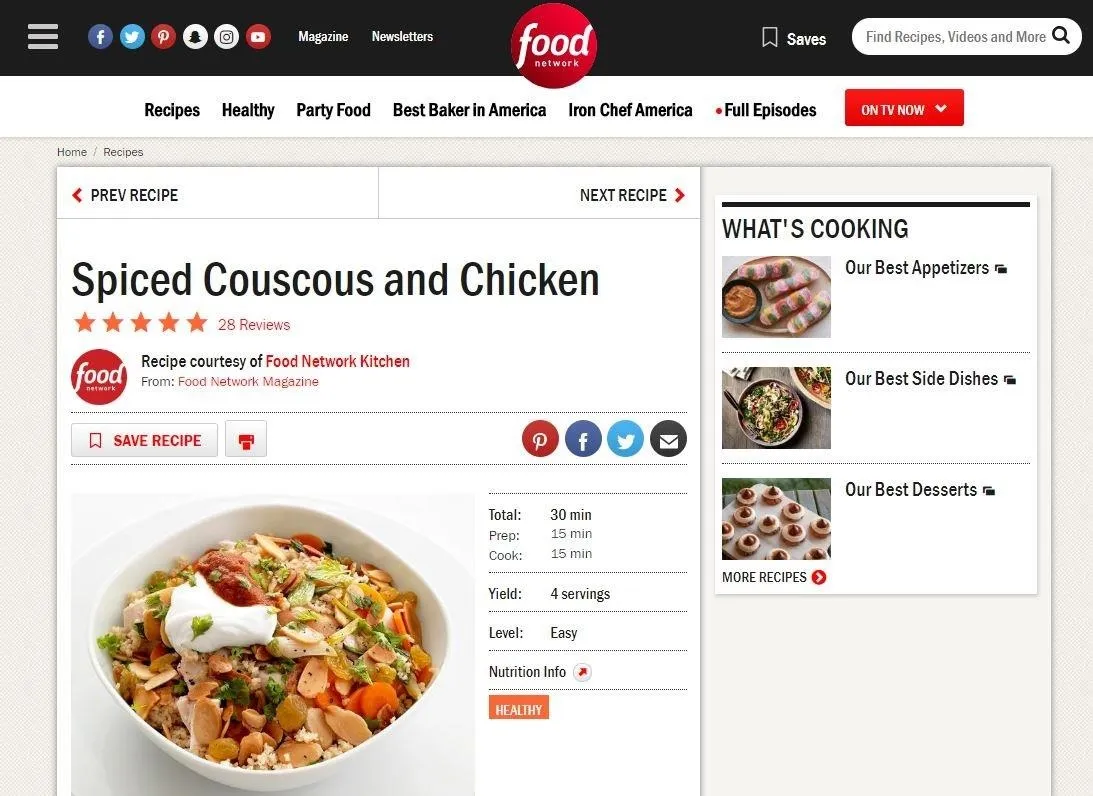This screenshot has height=796, width=1093.
Task: Share recipe by email envelope icon
Action: [x=668, y=439]
